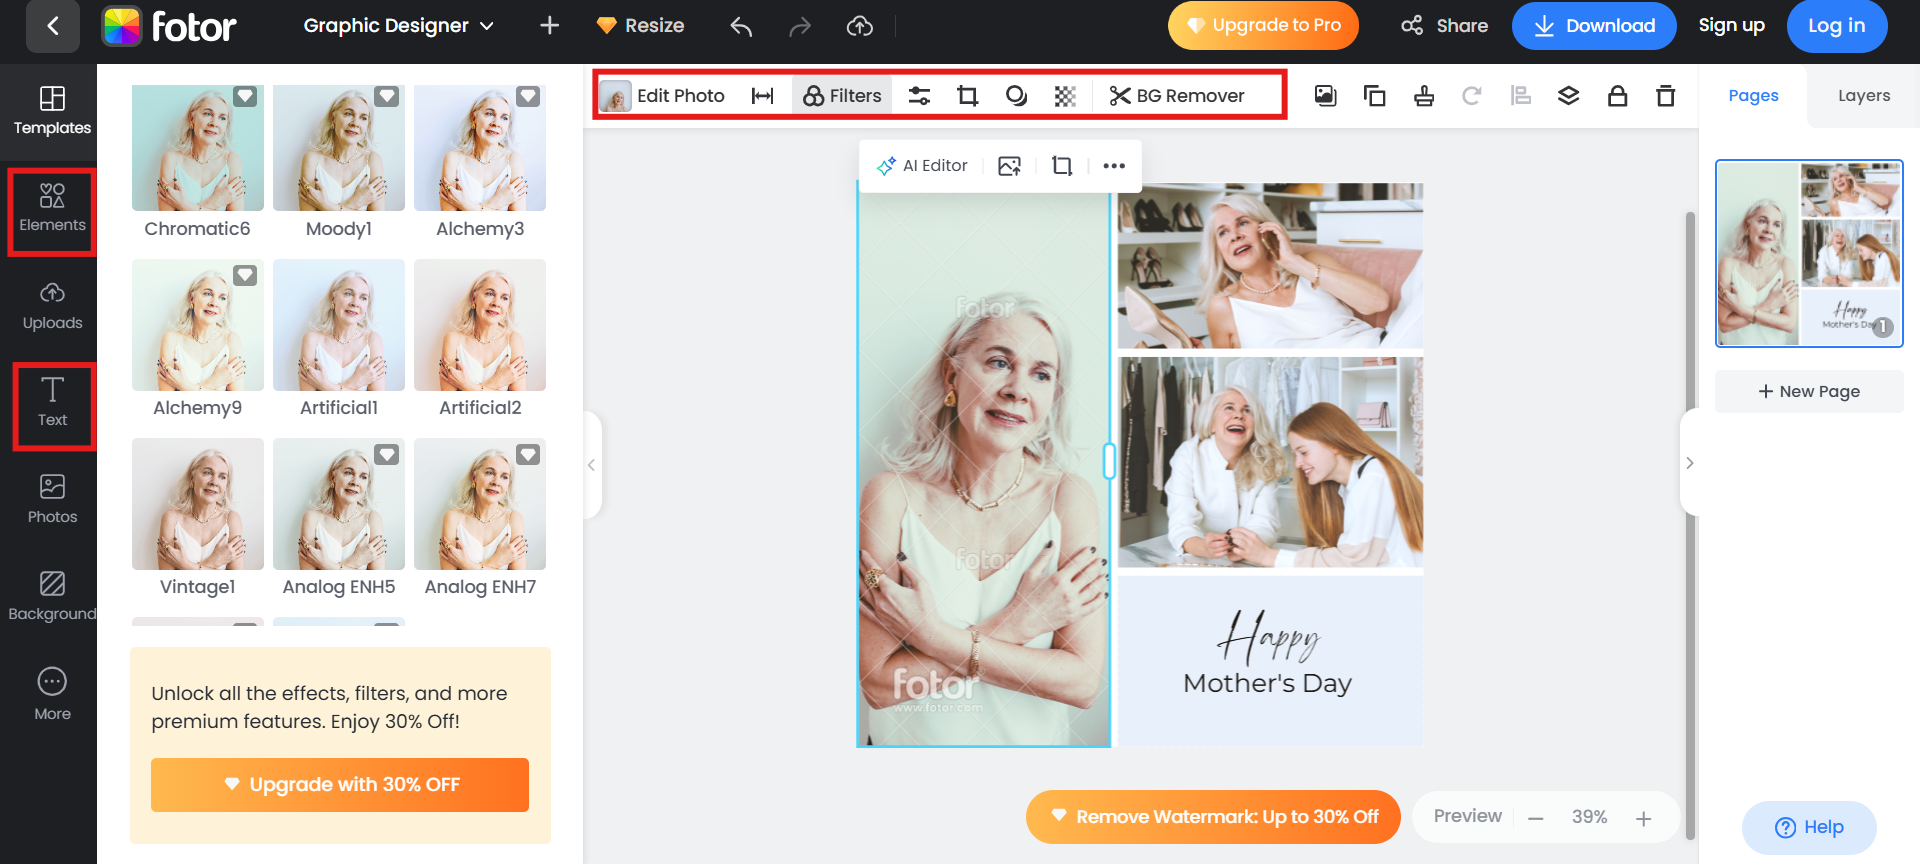The image size is (1920, 864).
Task: Click the Sign up link
Action: coord(1731,26)
